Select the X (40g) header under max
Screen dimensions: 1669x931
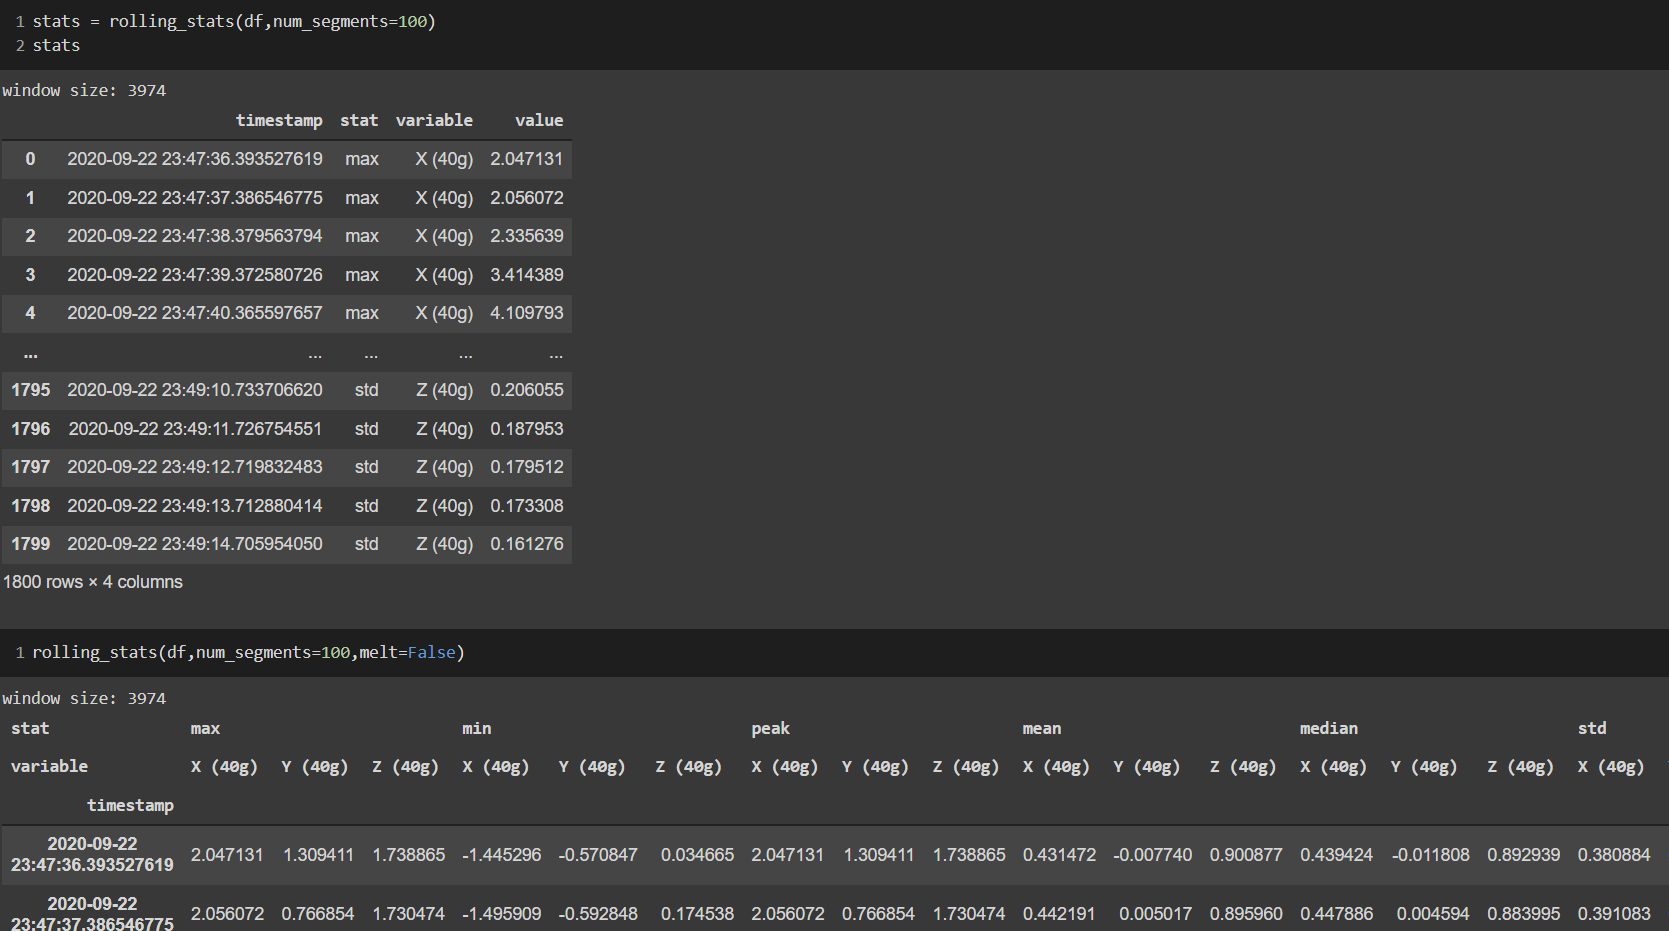[223, 766]
